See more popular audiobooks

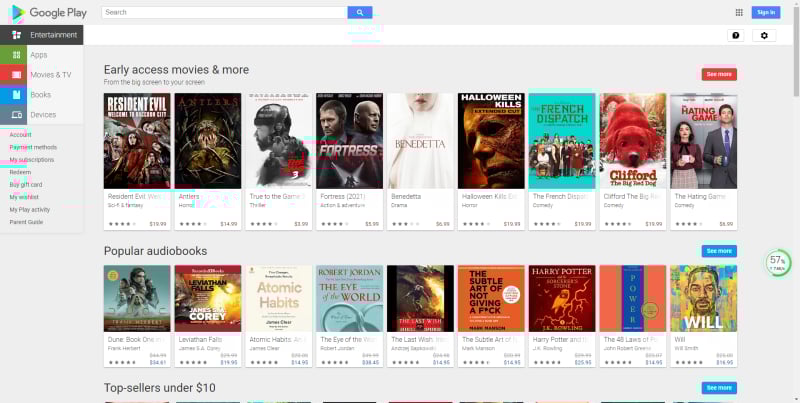[x=718, y=251]
